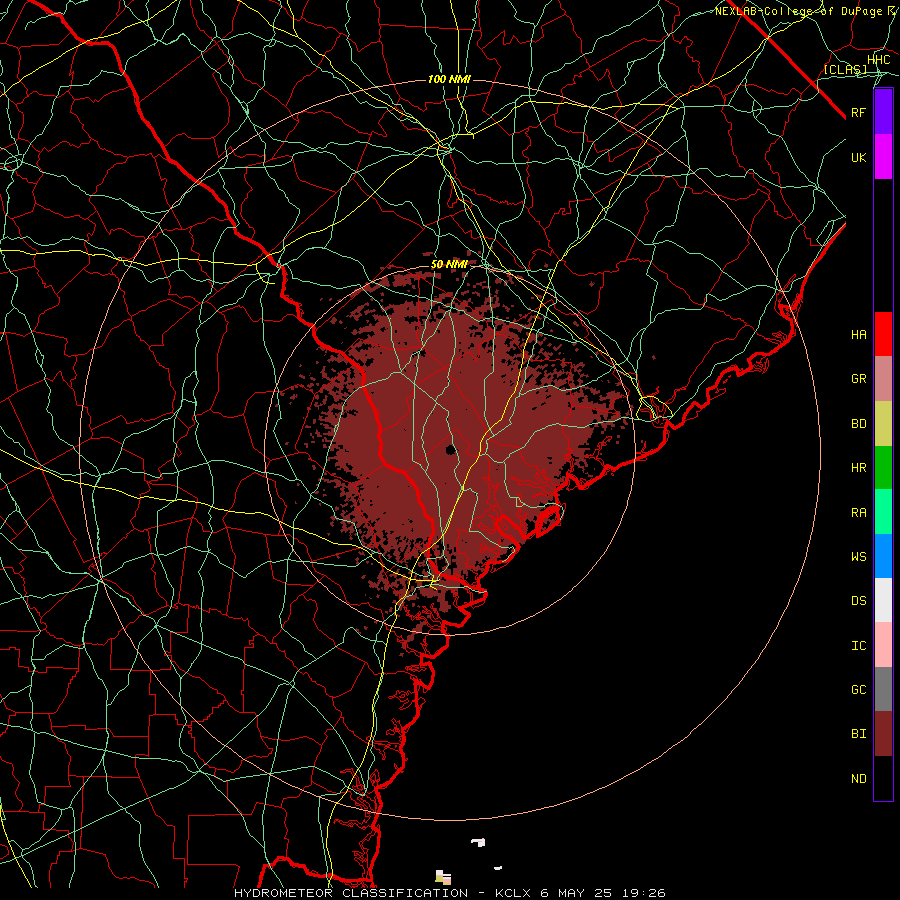
Task: Click the magenta UK legend color block
Action: tap(883, 157)
